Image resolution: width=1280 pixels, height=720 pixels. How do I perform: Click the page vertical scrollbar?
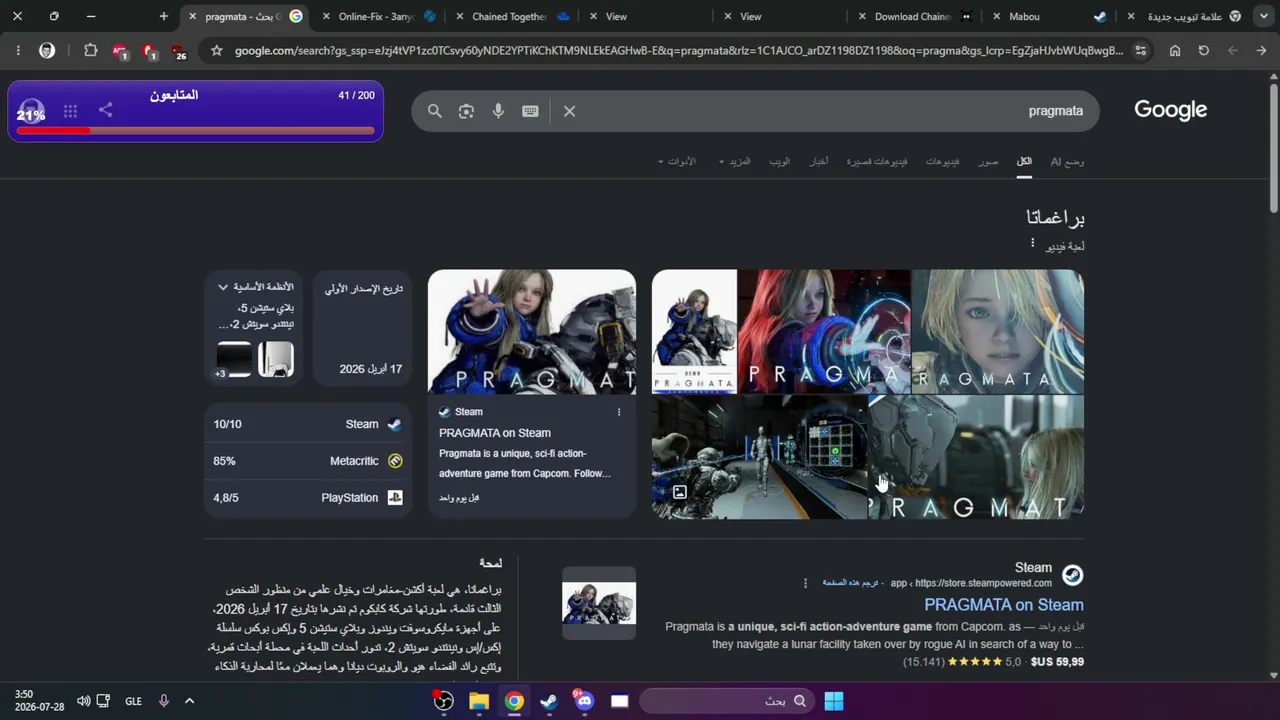1273,150
